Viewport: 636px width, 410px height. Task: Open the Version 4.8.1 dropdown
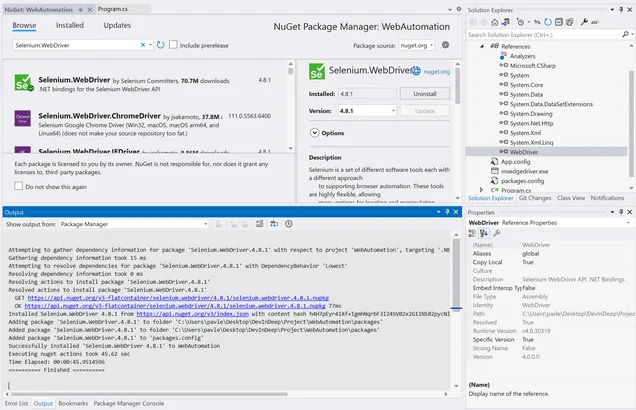click(x=367, y=111)
